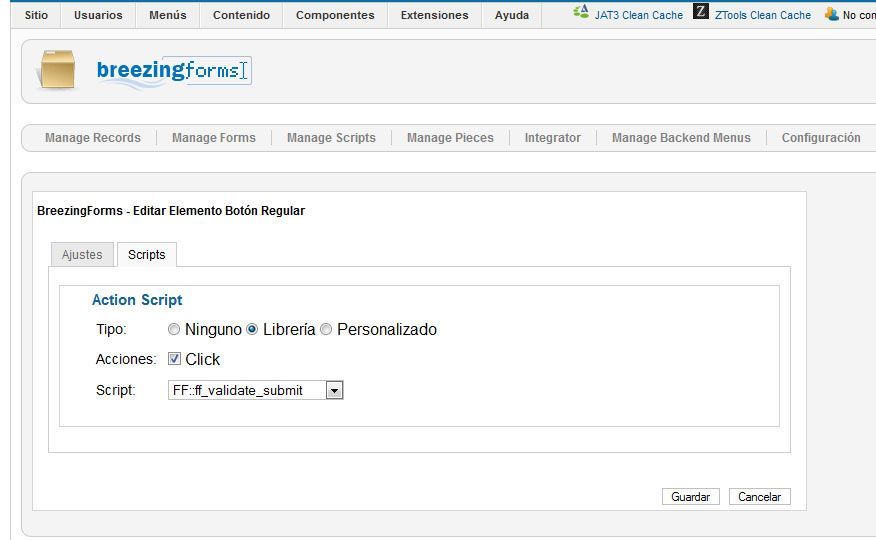Click the Action Script heading text
876x540 pixels.
pyautogui.click(x=137, y=300)
